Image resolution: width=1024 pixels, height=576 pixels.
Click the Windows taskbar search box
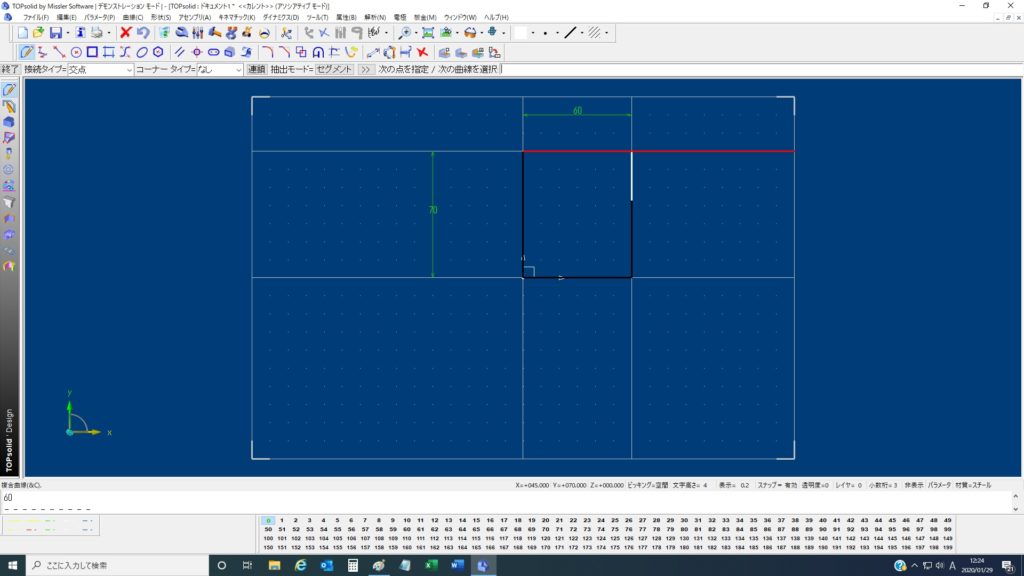pos(118,566)
